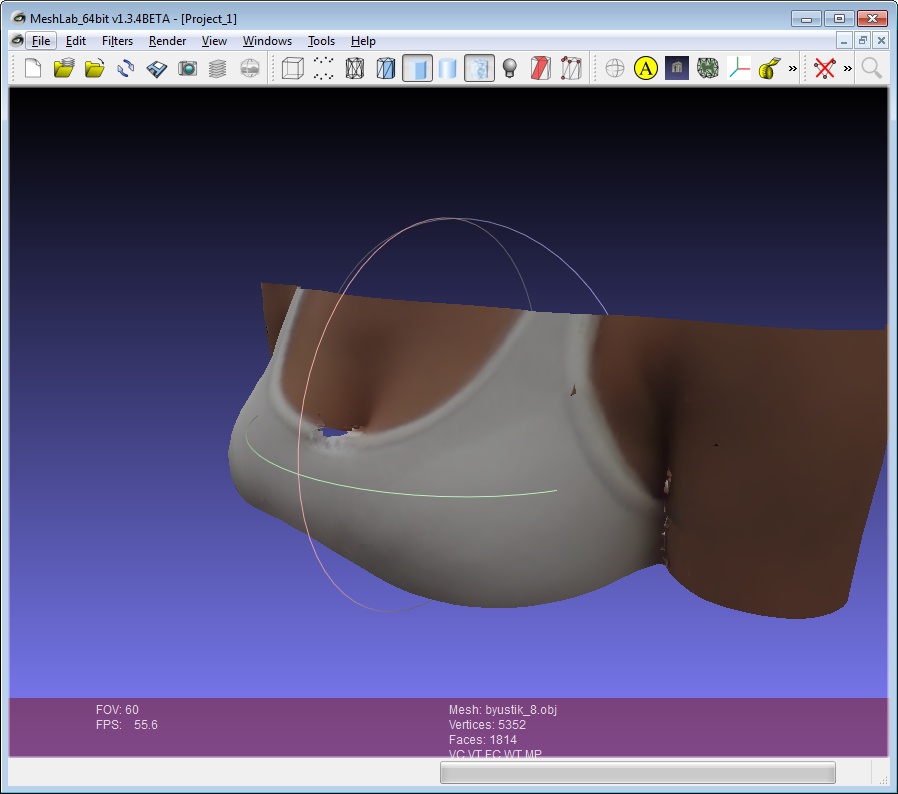Image resolution: width=898 pixels, height=794 pixels.
Task: Toggle the Light bulb on/off
Action: coord(510,68)
